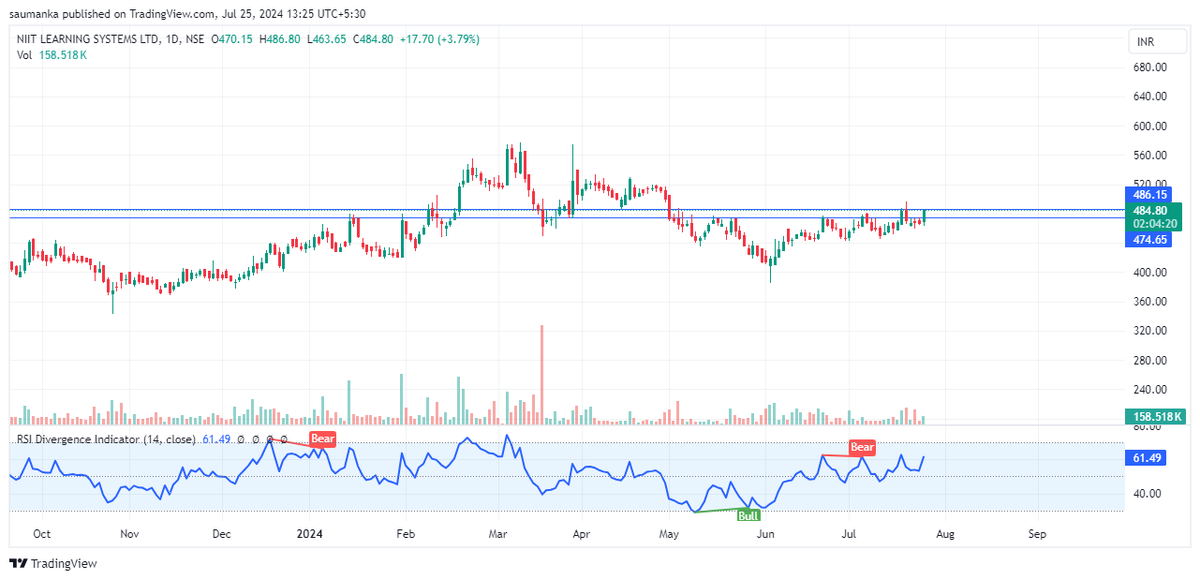Click the Jun label on time axis
1200x580 pixels.
[x=766, y=534]
